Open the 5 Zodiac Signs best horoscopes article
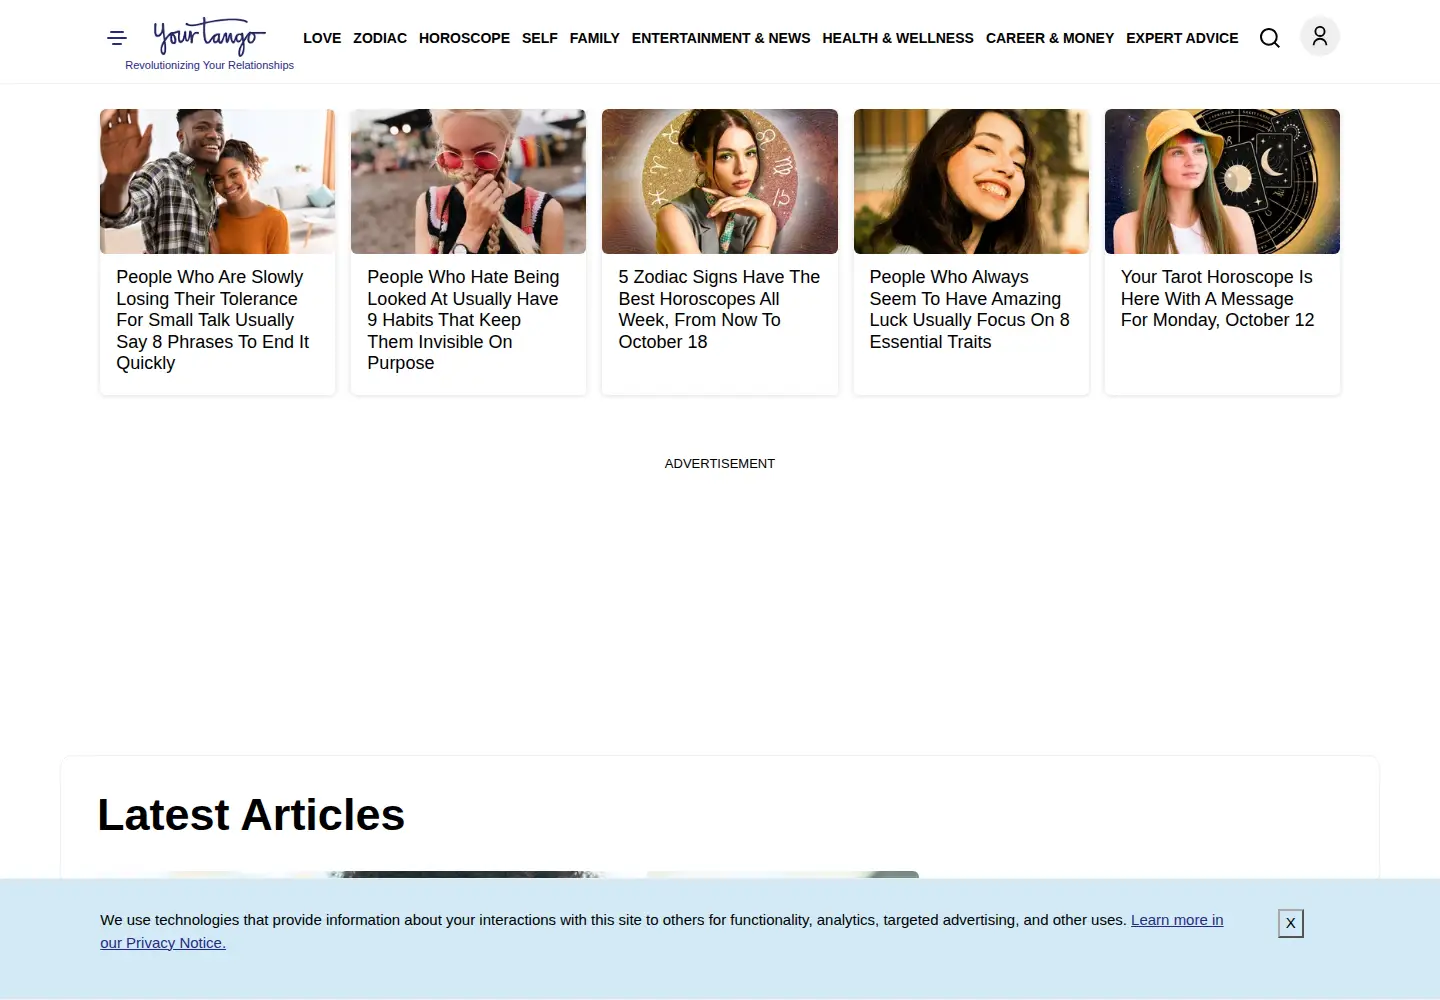This screenshot has width=1440, height=1000. click(x=719, y=309)
